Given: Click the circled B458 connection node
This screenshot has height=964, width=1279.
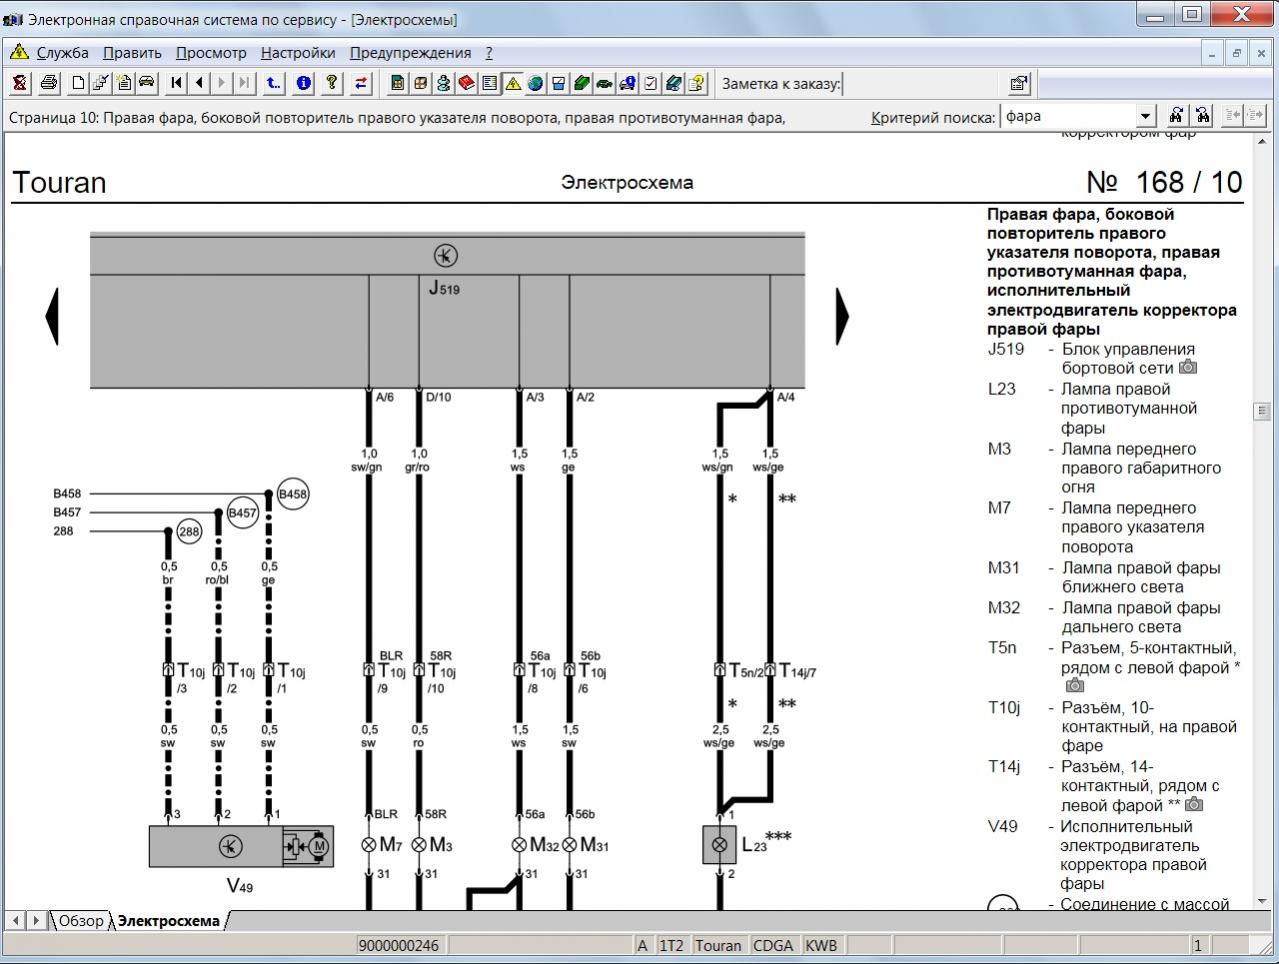Looking at the screenshot, I should [292, 493].
